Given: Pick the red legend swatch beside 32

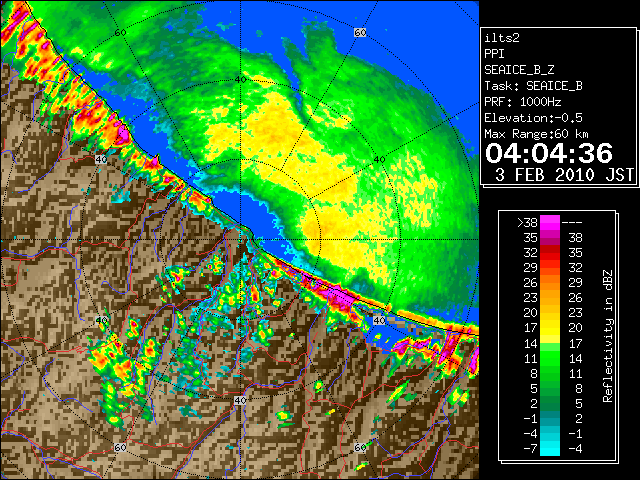Looking at the screenshot, I should tap(550, 253).
